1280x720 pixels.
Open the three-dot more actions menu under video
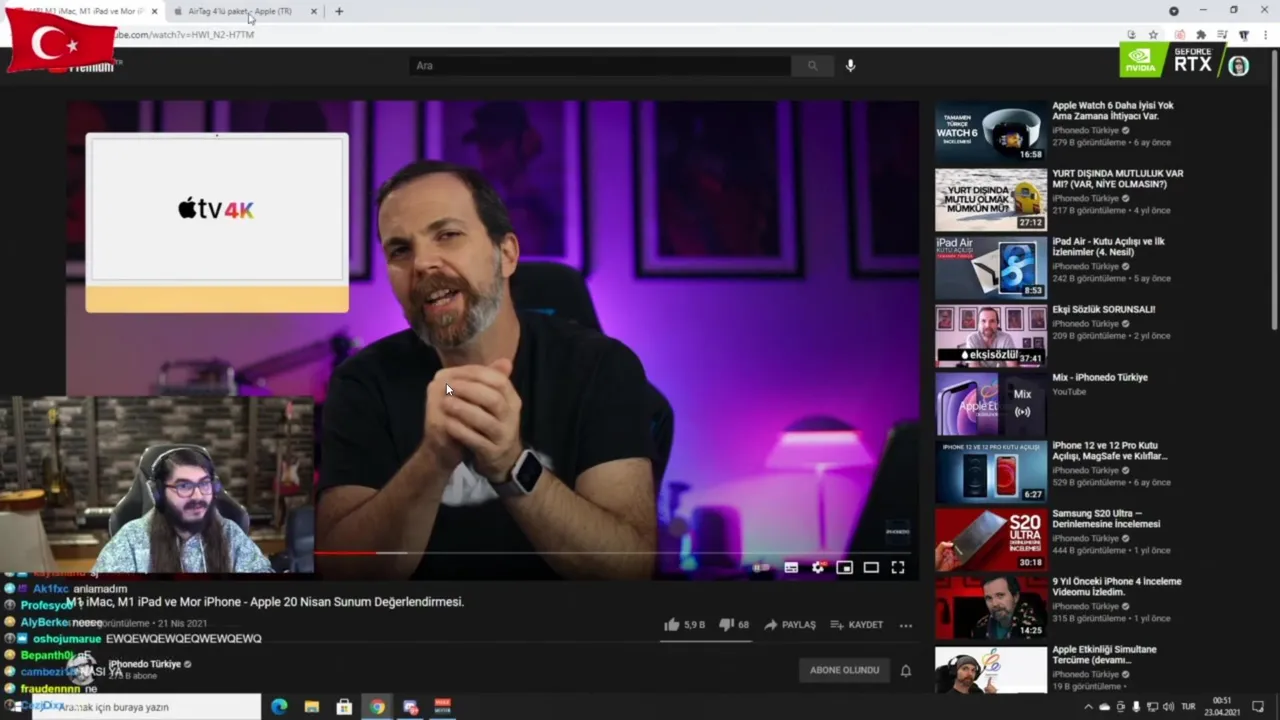click(906, 625)
